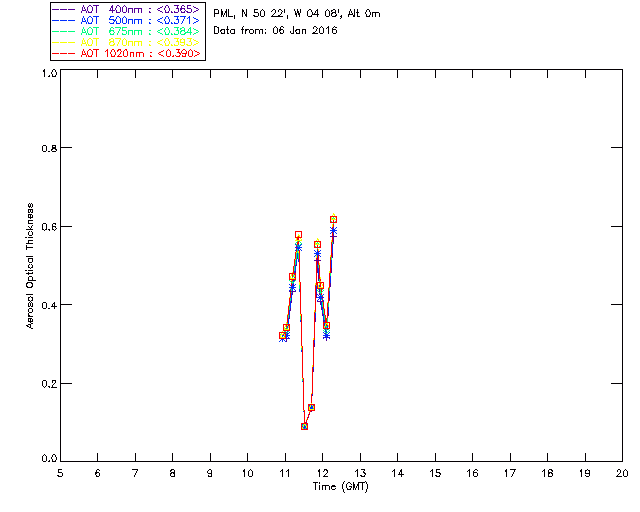The image size is (640, 512).
Task: Click the AOT 675nm legend entry
Action: (126, 31)
